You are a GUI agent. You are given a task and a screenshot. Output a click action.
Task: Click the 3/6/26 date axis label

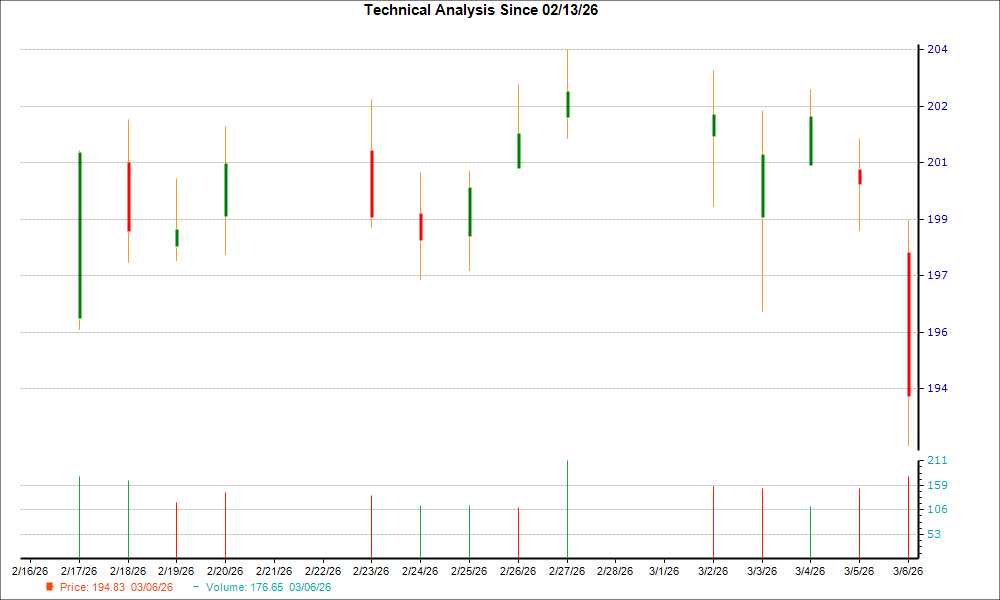908,571
